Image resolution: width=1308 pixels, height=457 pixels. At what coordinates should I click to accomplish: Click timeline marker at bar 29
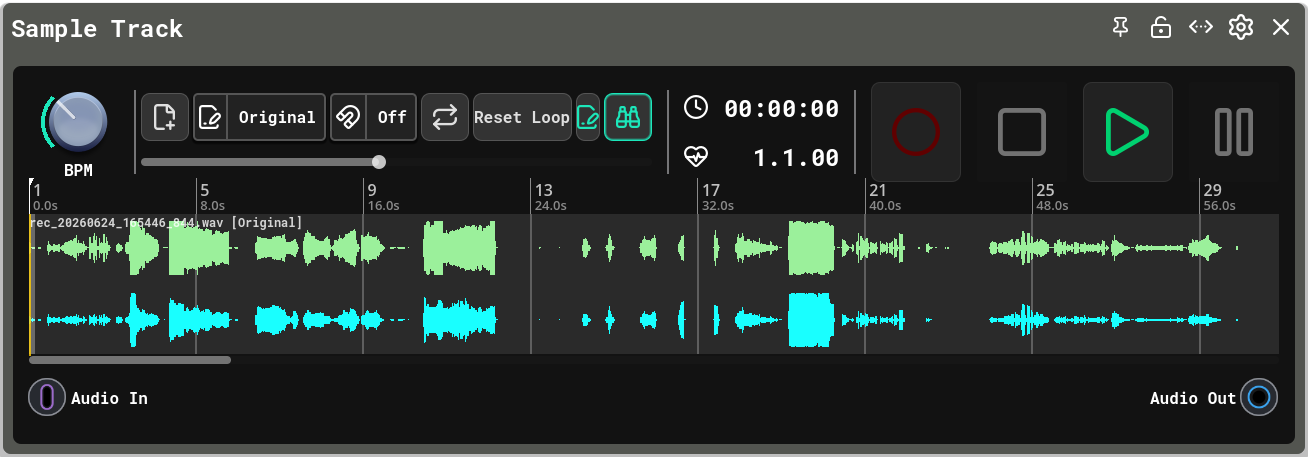[1212, 190]
